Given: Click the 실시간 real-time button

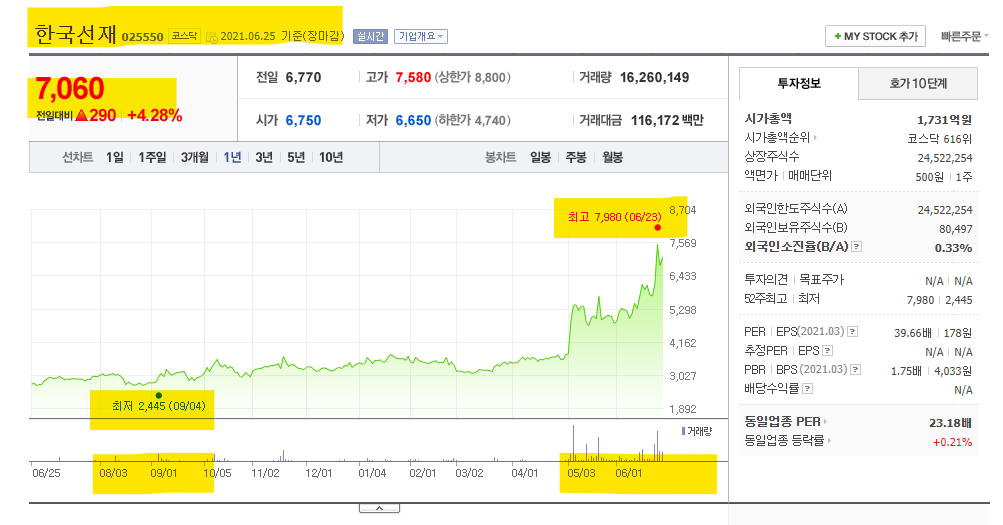Looking at the screenshot, I should pos(370,36).
